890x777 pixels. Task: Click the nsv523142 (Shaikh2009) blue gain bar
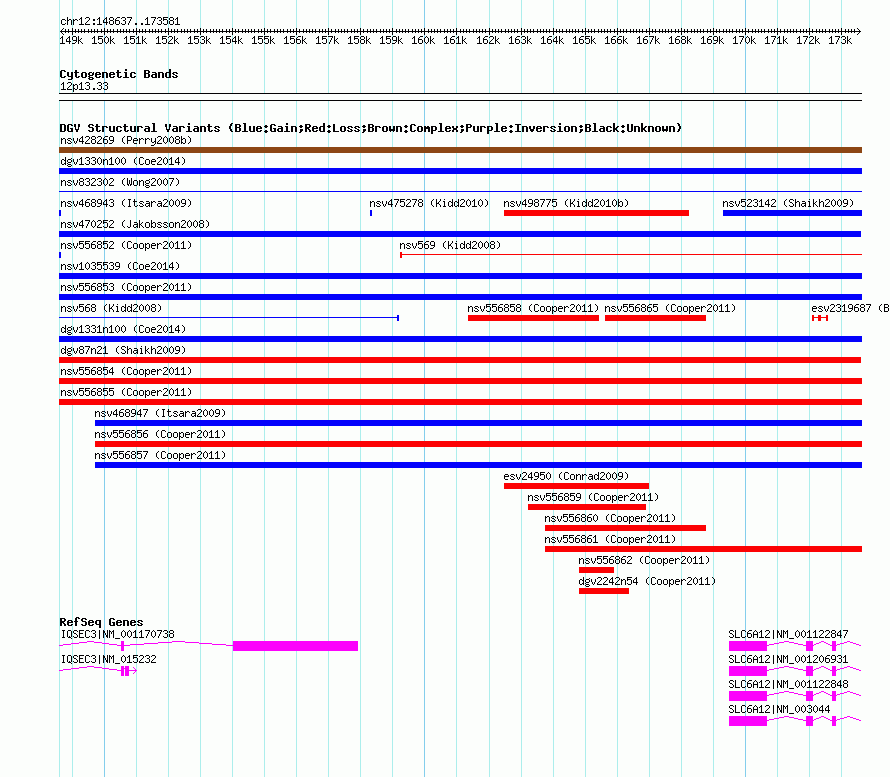tap(792, 213)
